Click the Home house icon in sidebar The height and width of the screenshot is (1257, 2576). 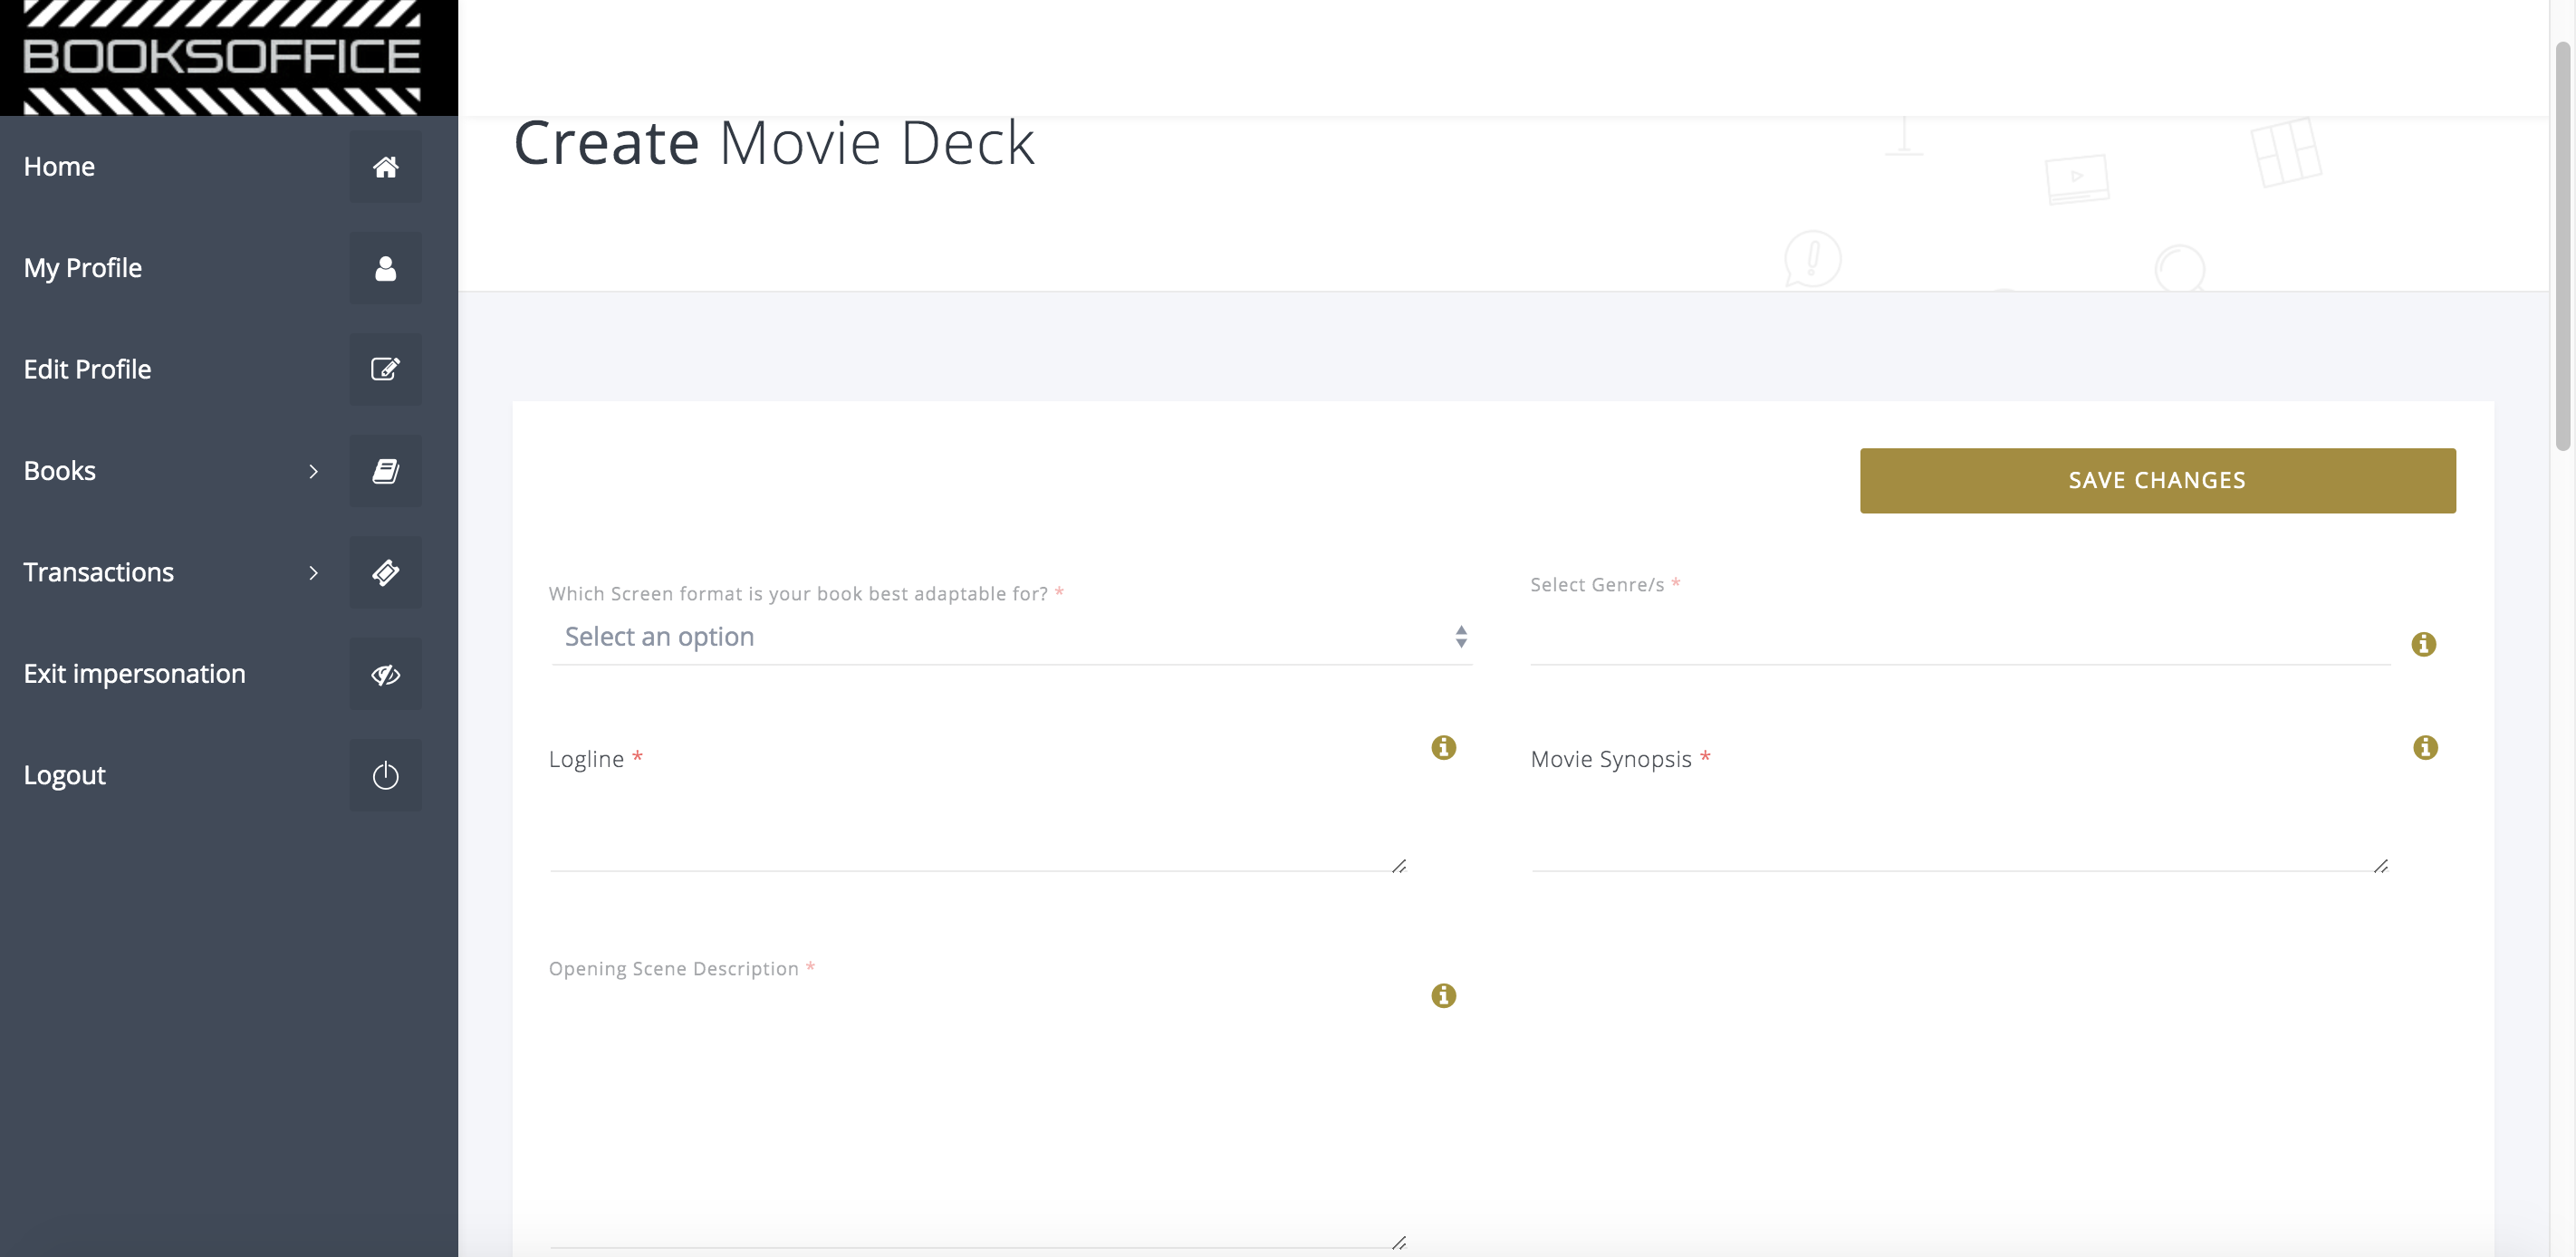pos(385,167)
